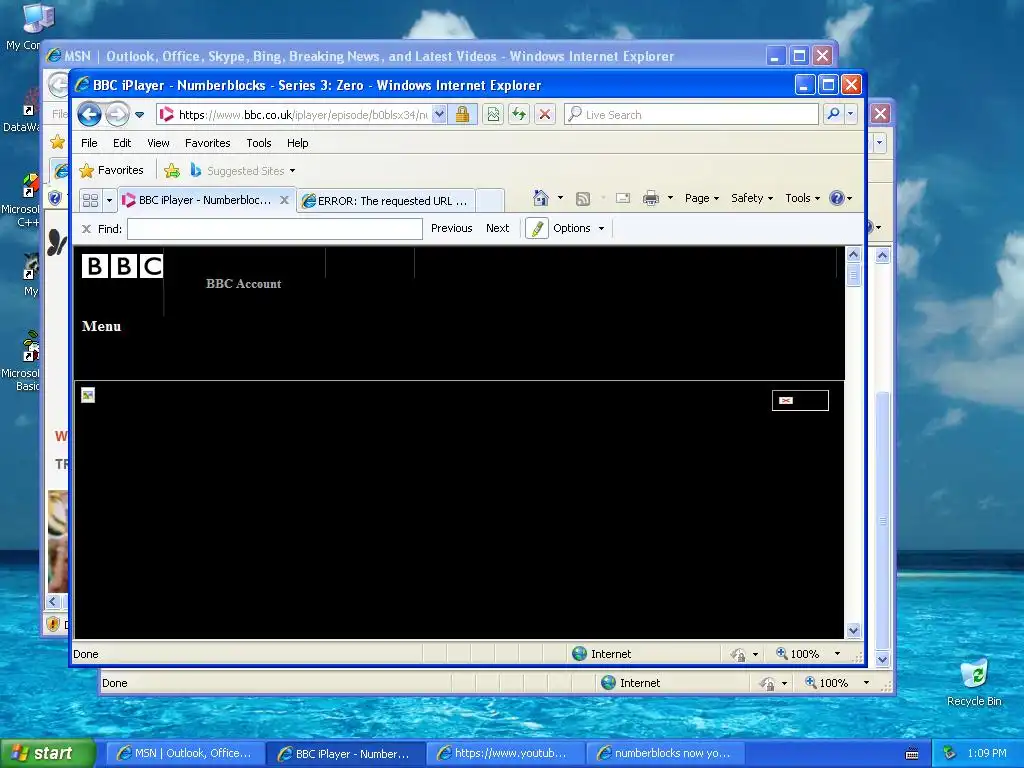The width and height of the screenshot is (1024, 768).
Task: Click the Start button
Action: 47,753
